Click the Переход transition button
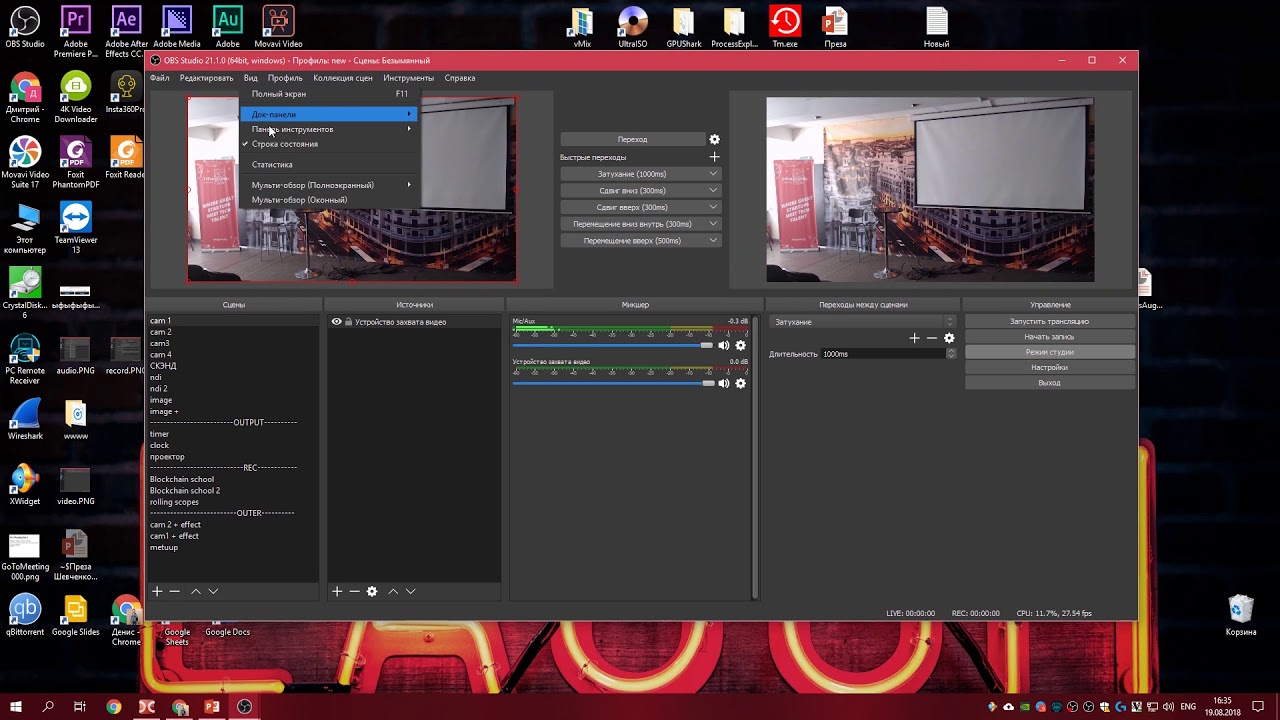 tap(632, 139)
